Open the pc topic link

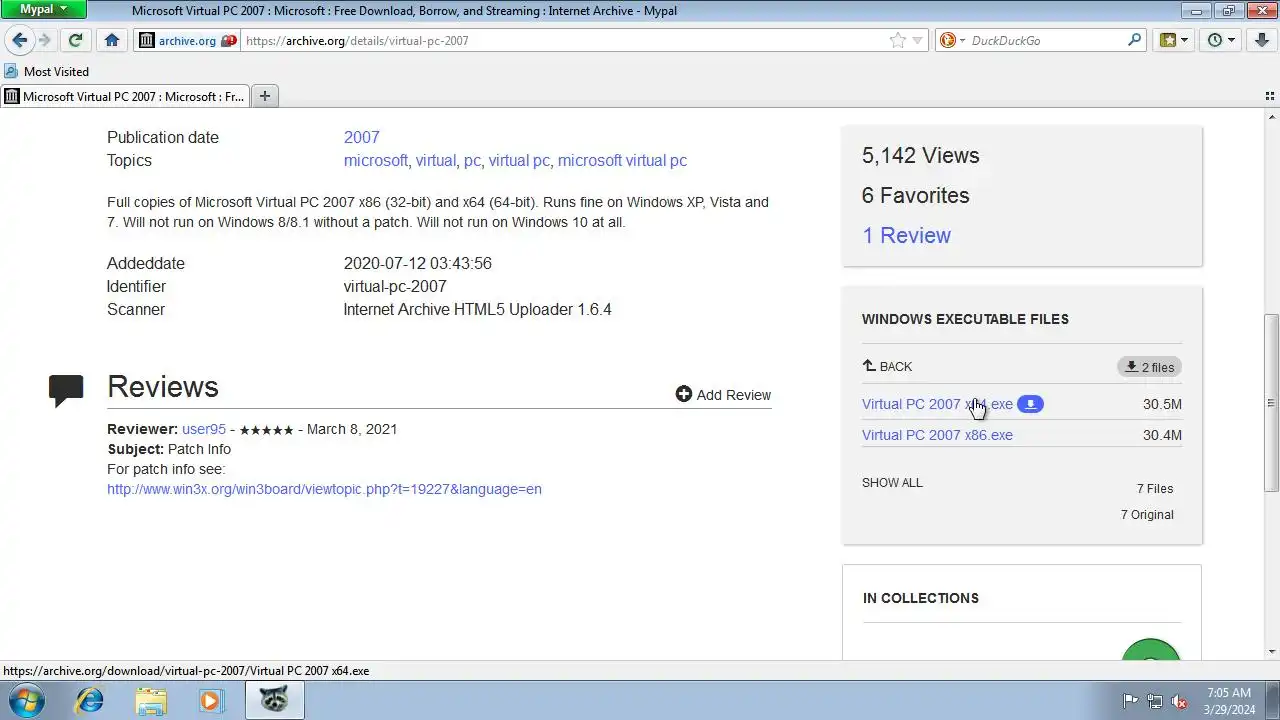[472, 160]
